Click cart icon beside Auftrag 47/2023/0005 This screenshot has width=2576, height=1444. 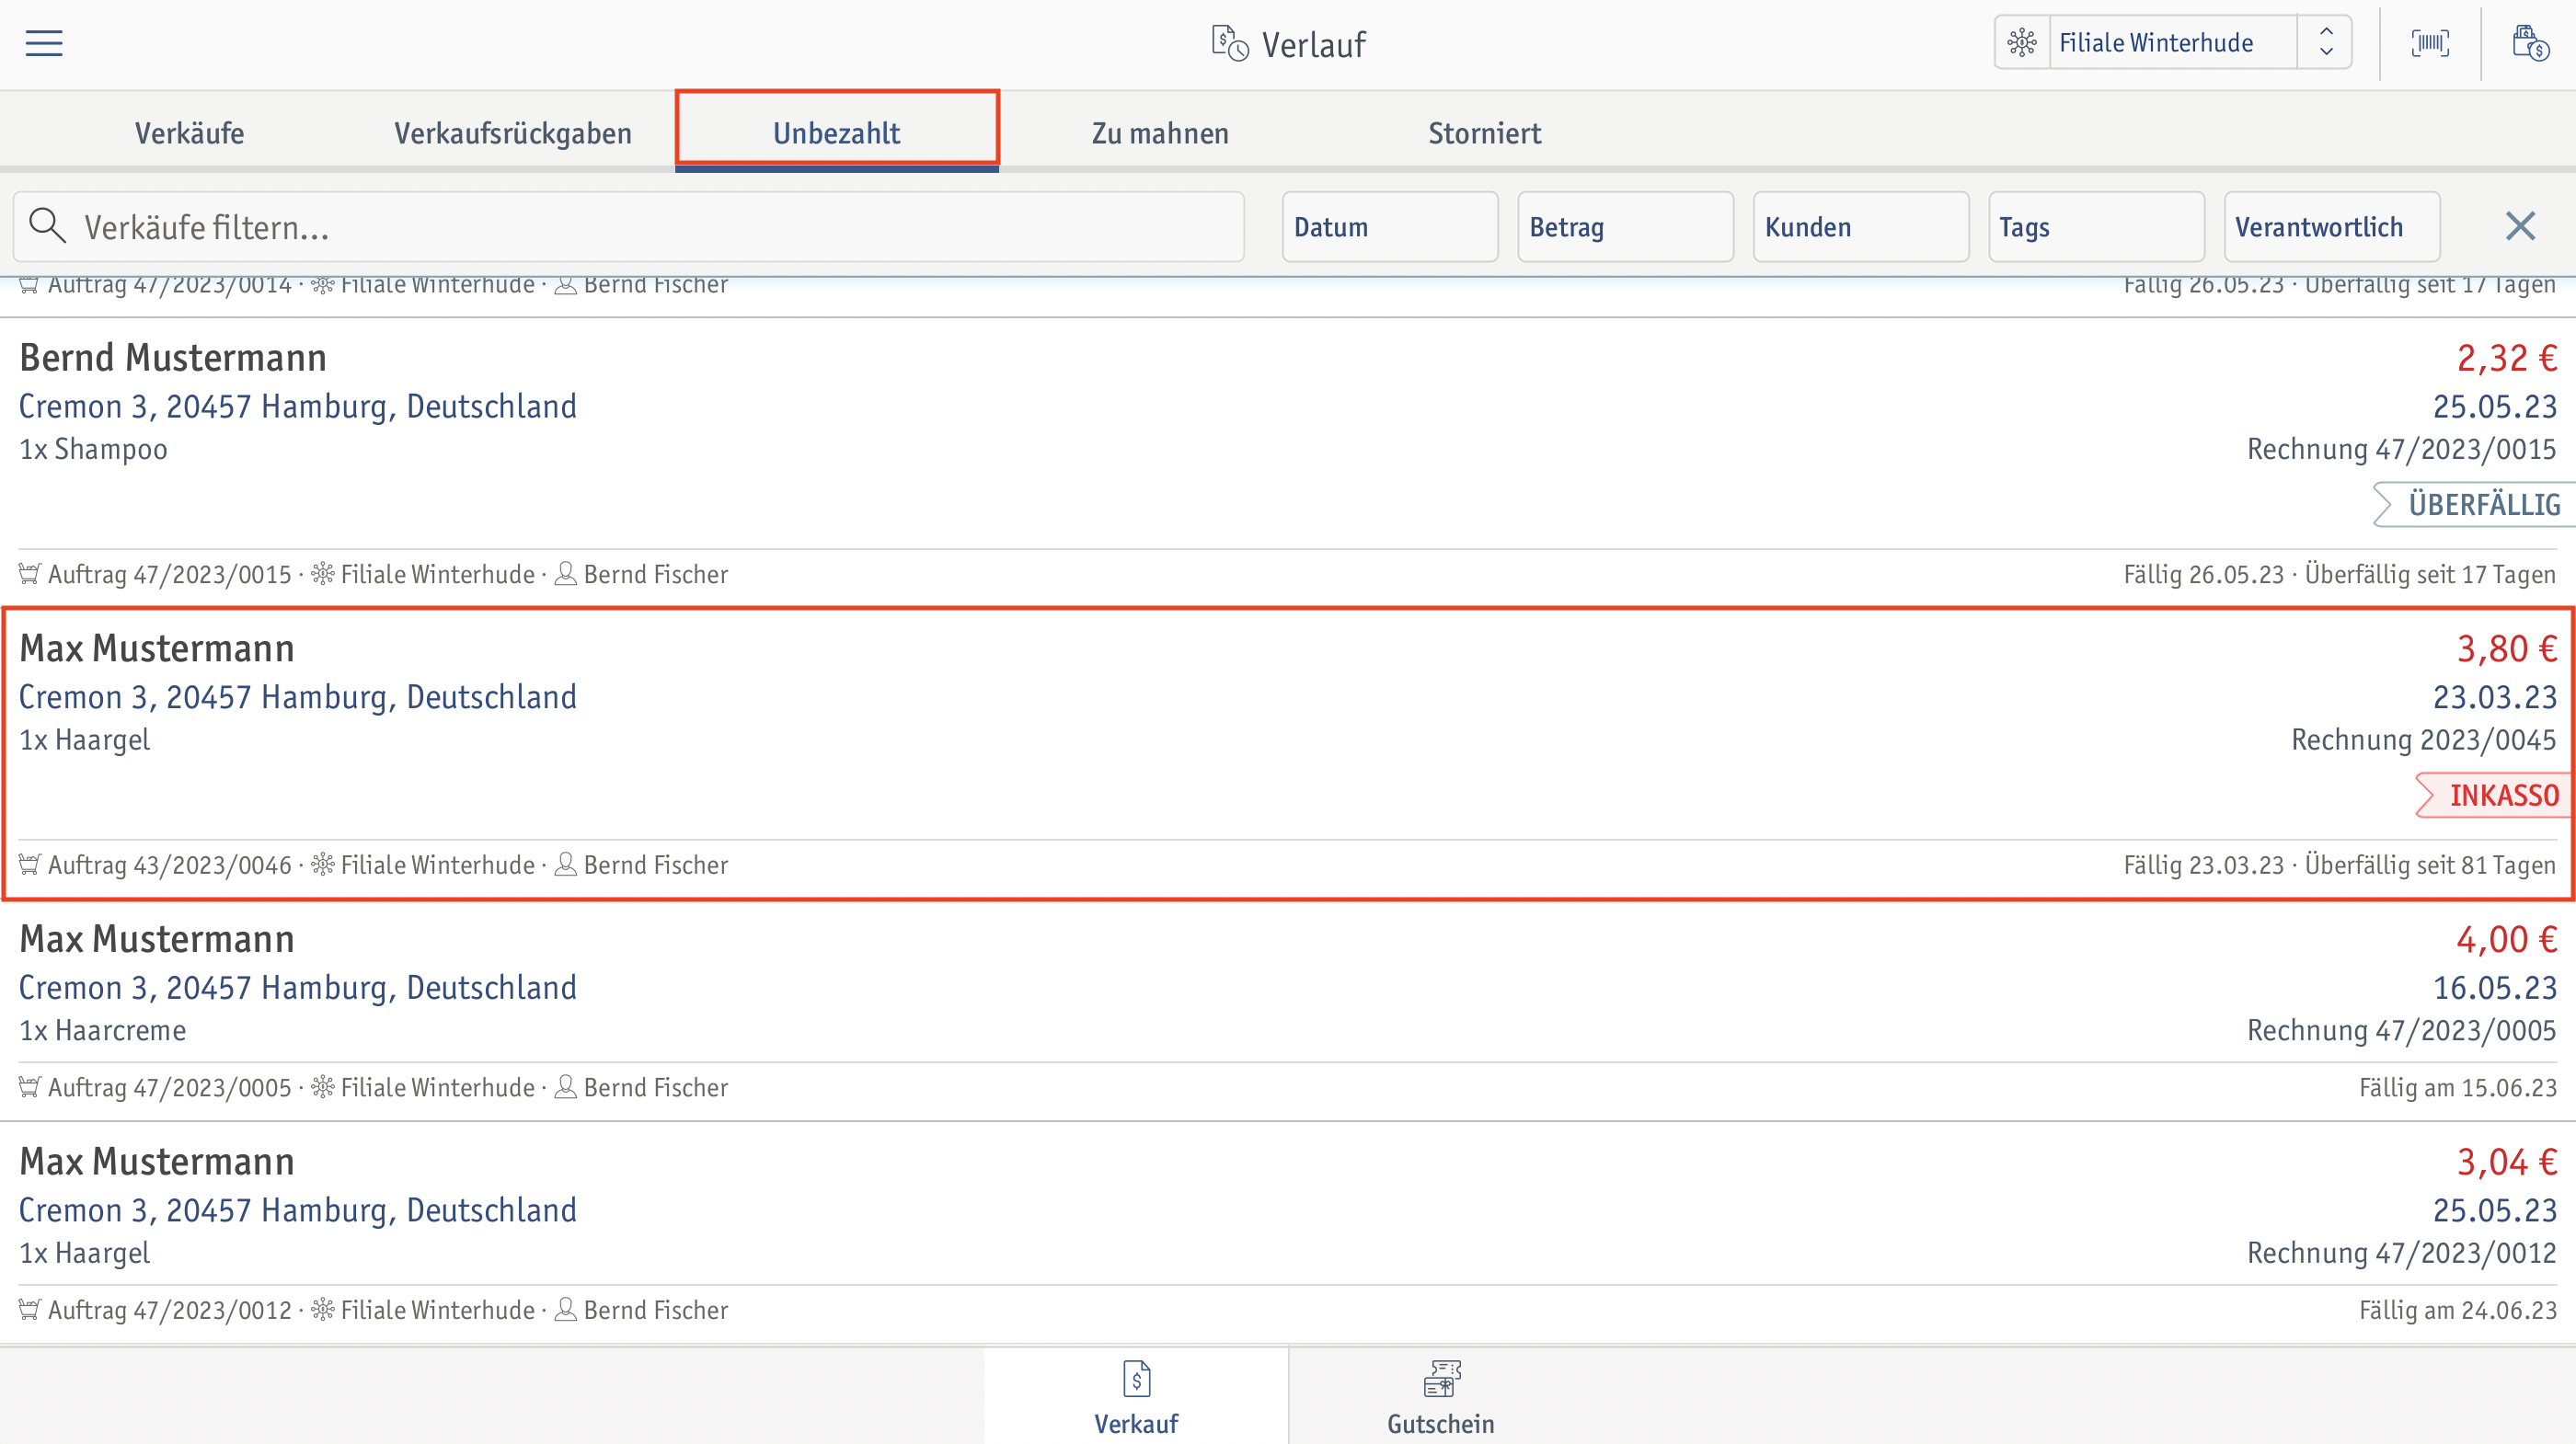[30, 1087]
